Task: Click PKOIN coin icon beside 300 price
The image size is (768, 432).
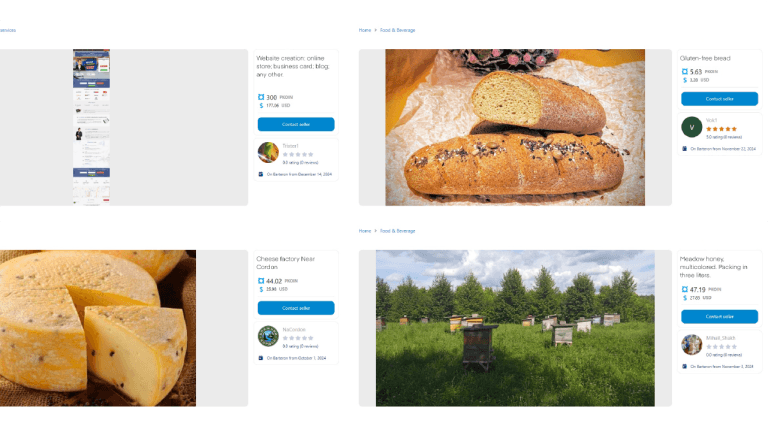Action: tap(261, 97)
